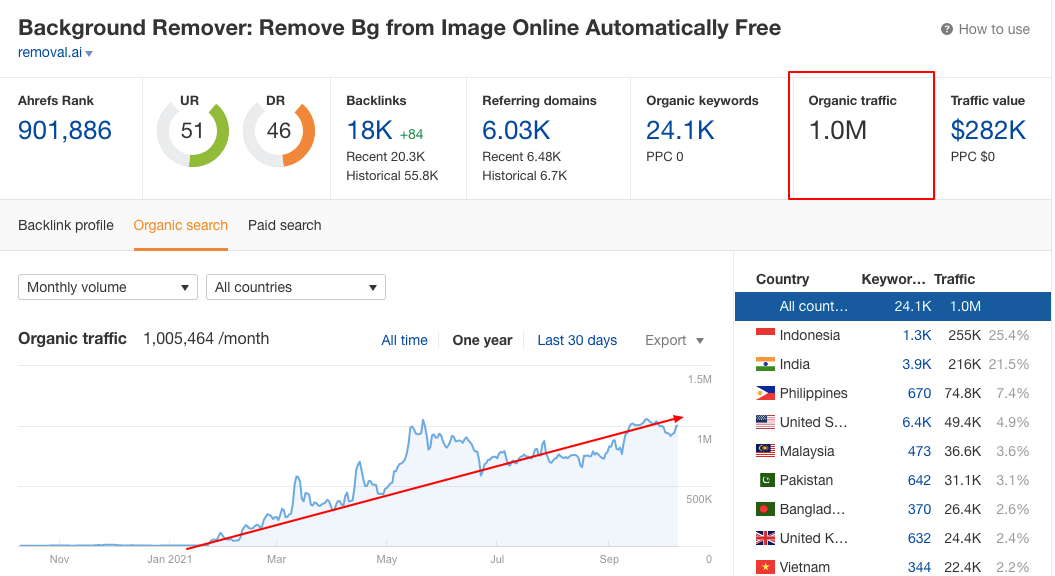This screenshot has width=1055, height=576.
Task: Open United States keyword count 6.4K
Action: (917, 422)
